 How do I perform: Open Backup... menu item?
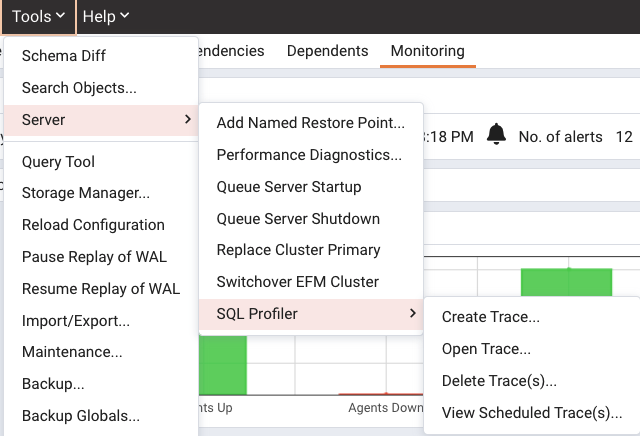pos(101,384)
